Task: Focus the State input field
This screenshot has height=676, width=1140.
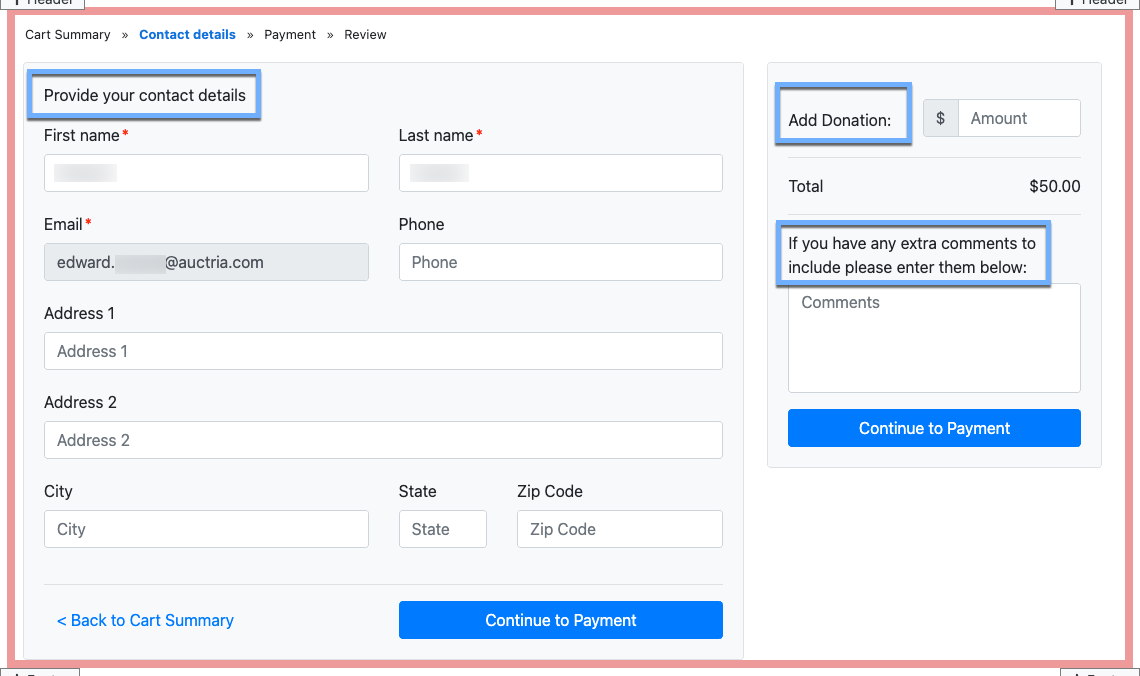Action: point(442,529)
